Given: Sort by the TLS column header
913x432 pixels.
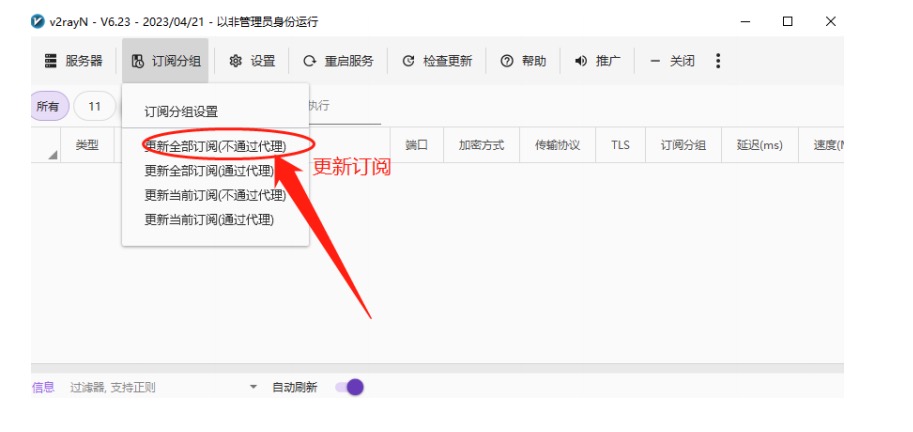Looking at the screenshot, I should (620, 145).
